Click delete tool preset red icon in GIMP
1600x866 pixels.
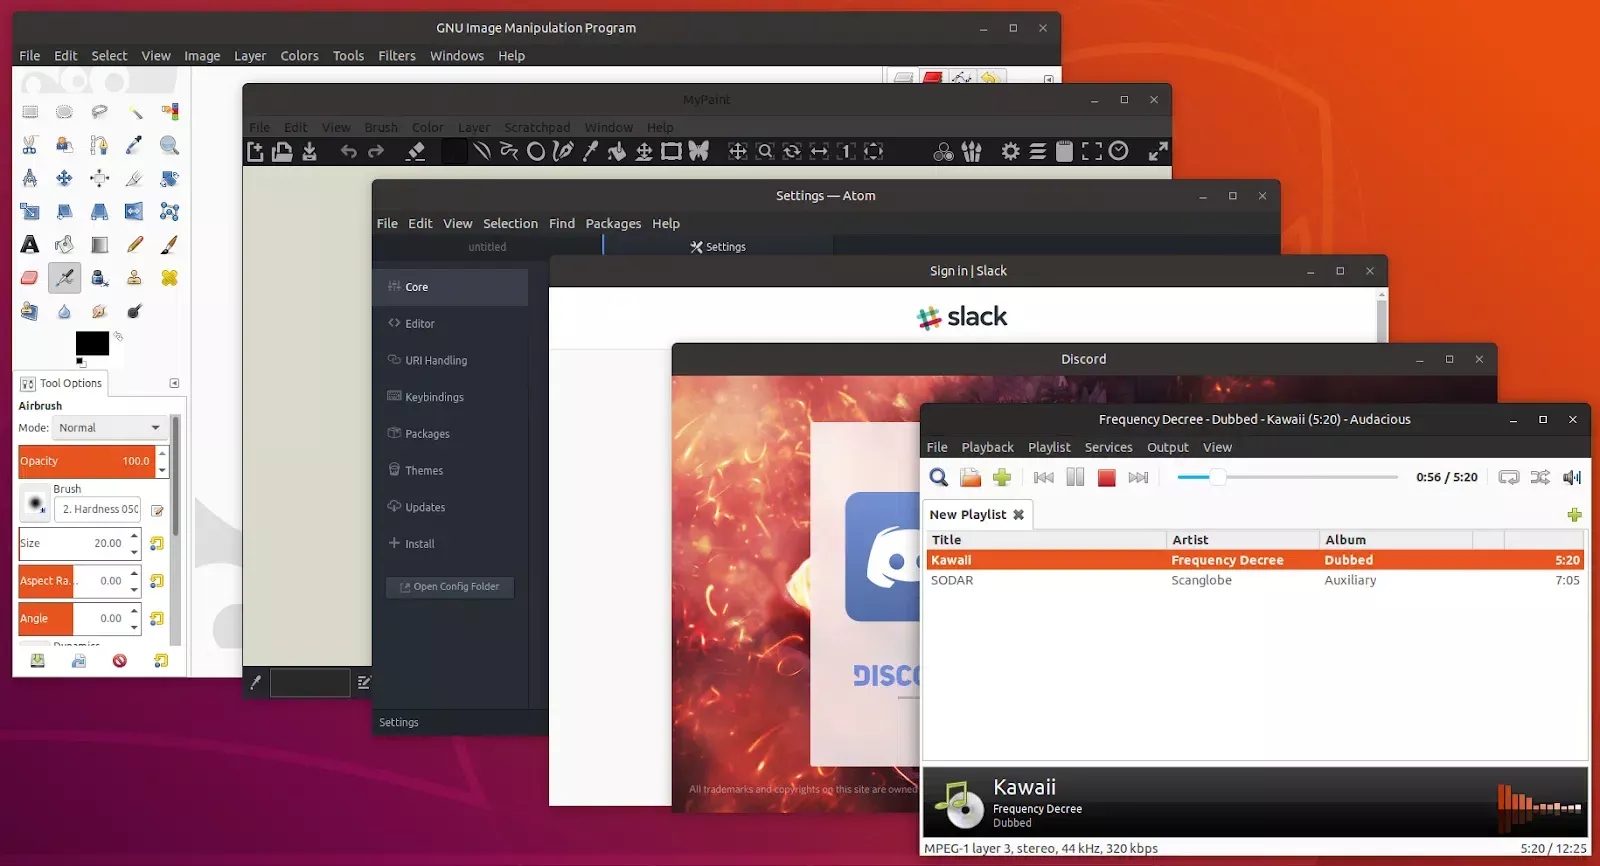click(120, 660)
